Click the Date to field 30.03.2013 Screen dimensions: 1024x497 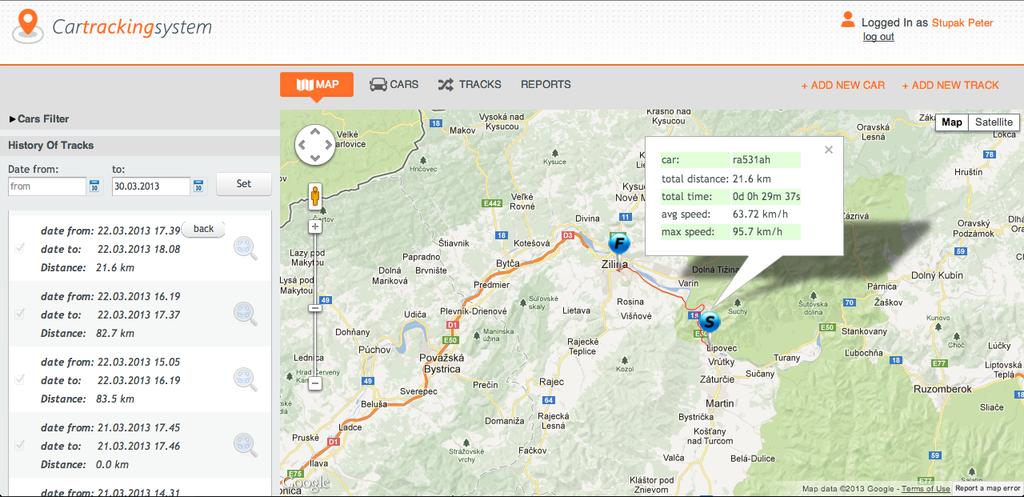[x=151, y=186]
